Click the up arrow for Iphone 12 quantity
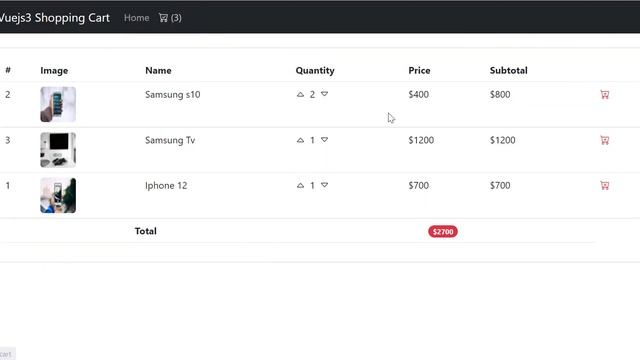 coord(300,185)
